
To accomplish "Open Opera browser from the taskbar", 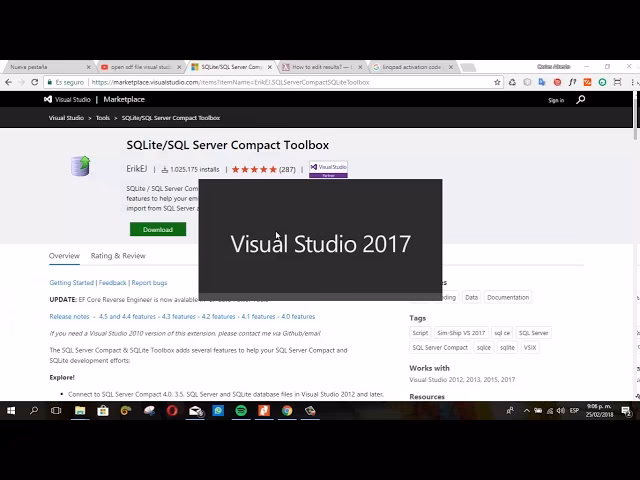I will point(172,411).
